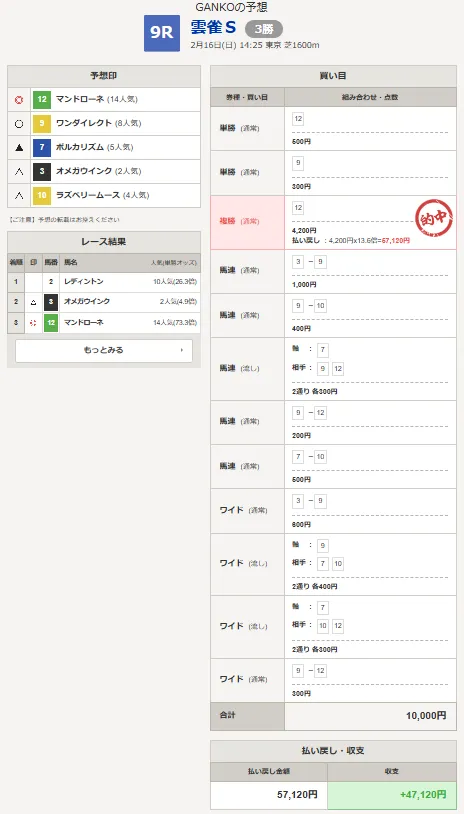The image size is (464, 814).
Task: Select horse name マンドローネ in 予想印 list
Action: pos(80,99)
